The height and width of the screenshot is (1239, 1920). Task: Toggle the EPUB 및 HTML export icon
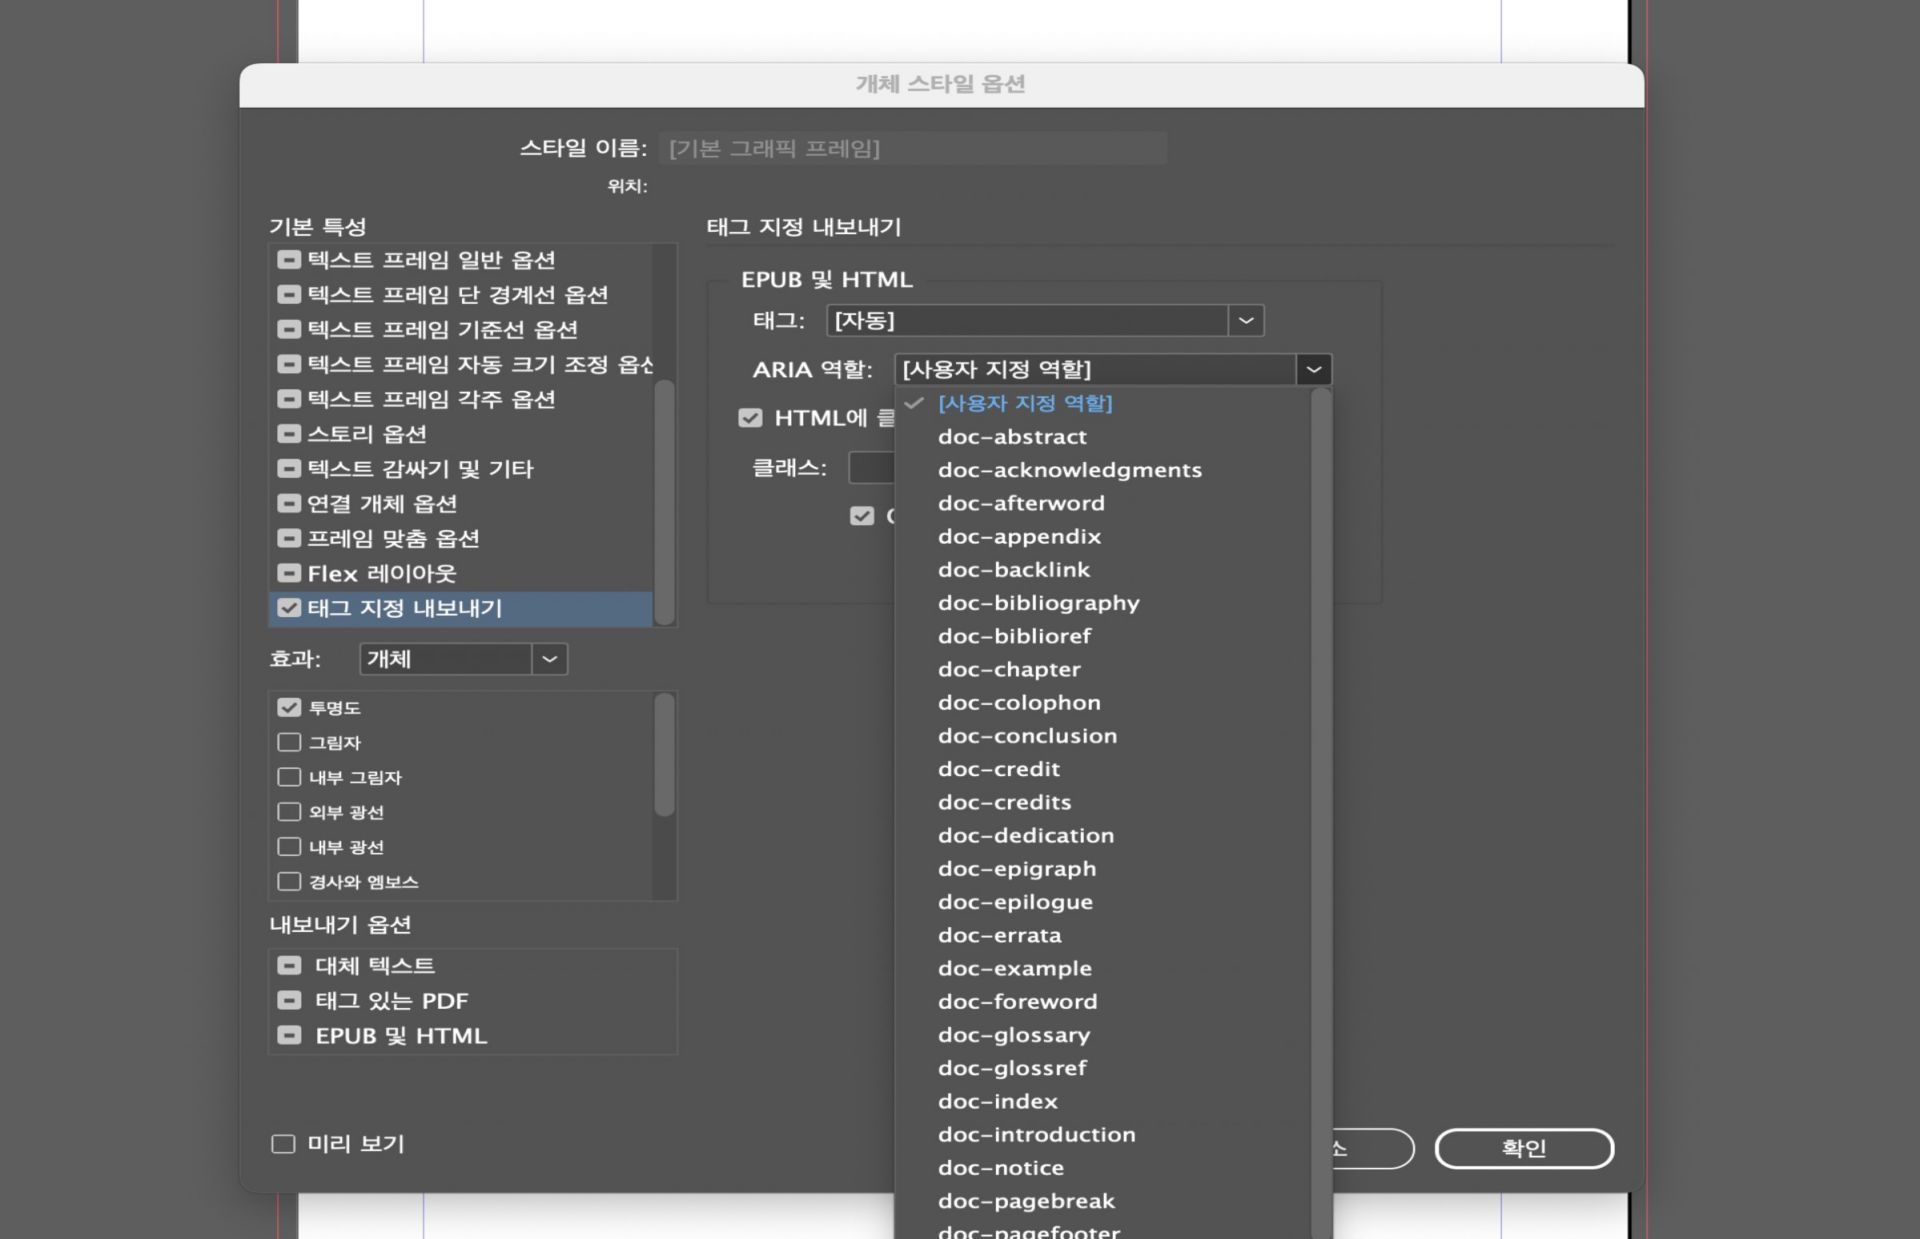click(289, 1035)
